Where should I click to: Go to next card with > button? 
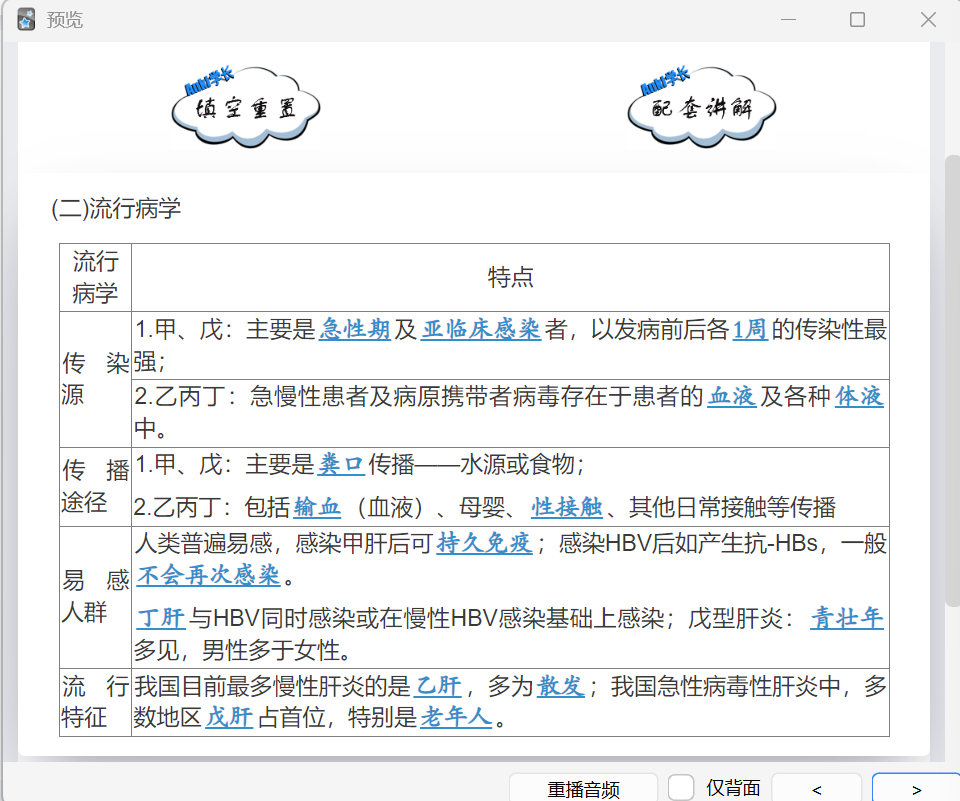click(917, 789)
